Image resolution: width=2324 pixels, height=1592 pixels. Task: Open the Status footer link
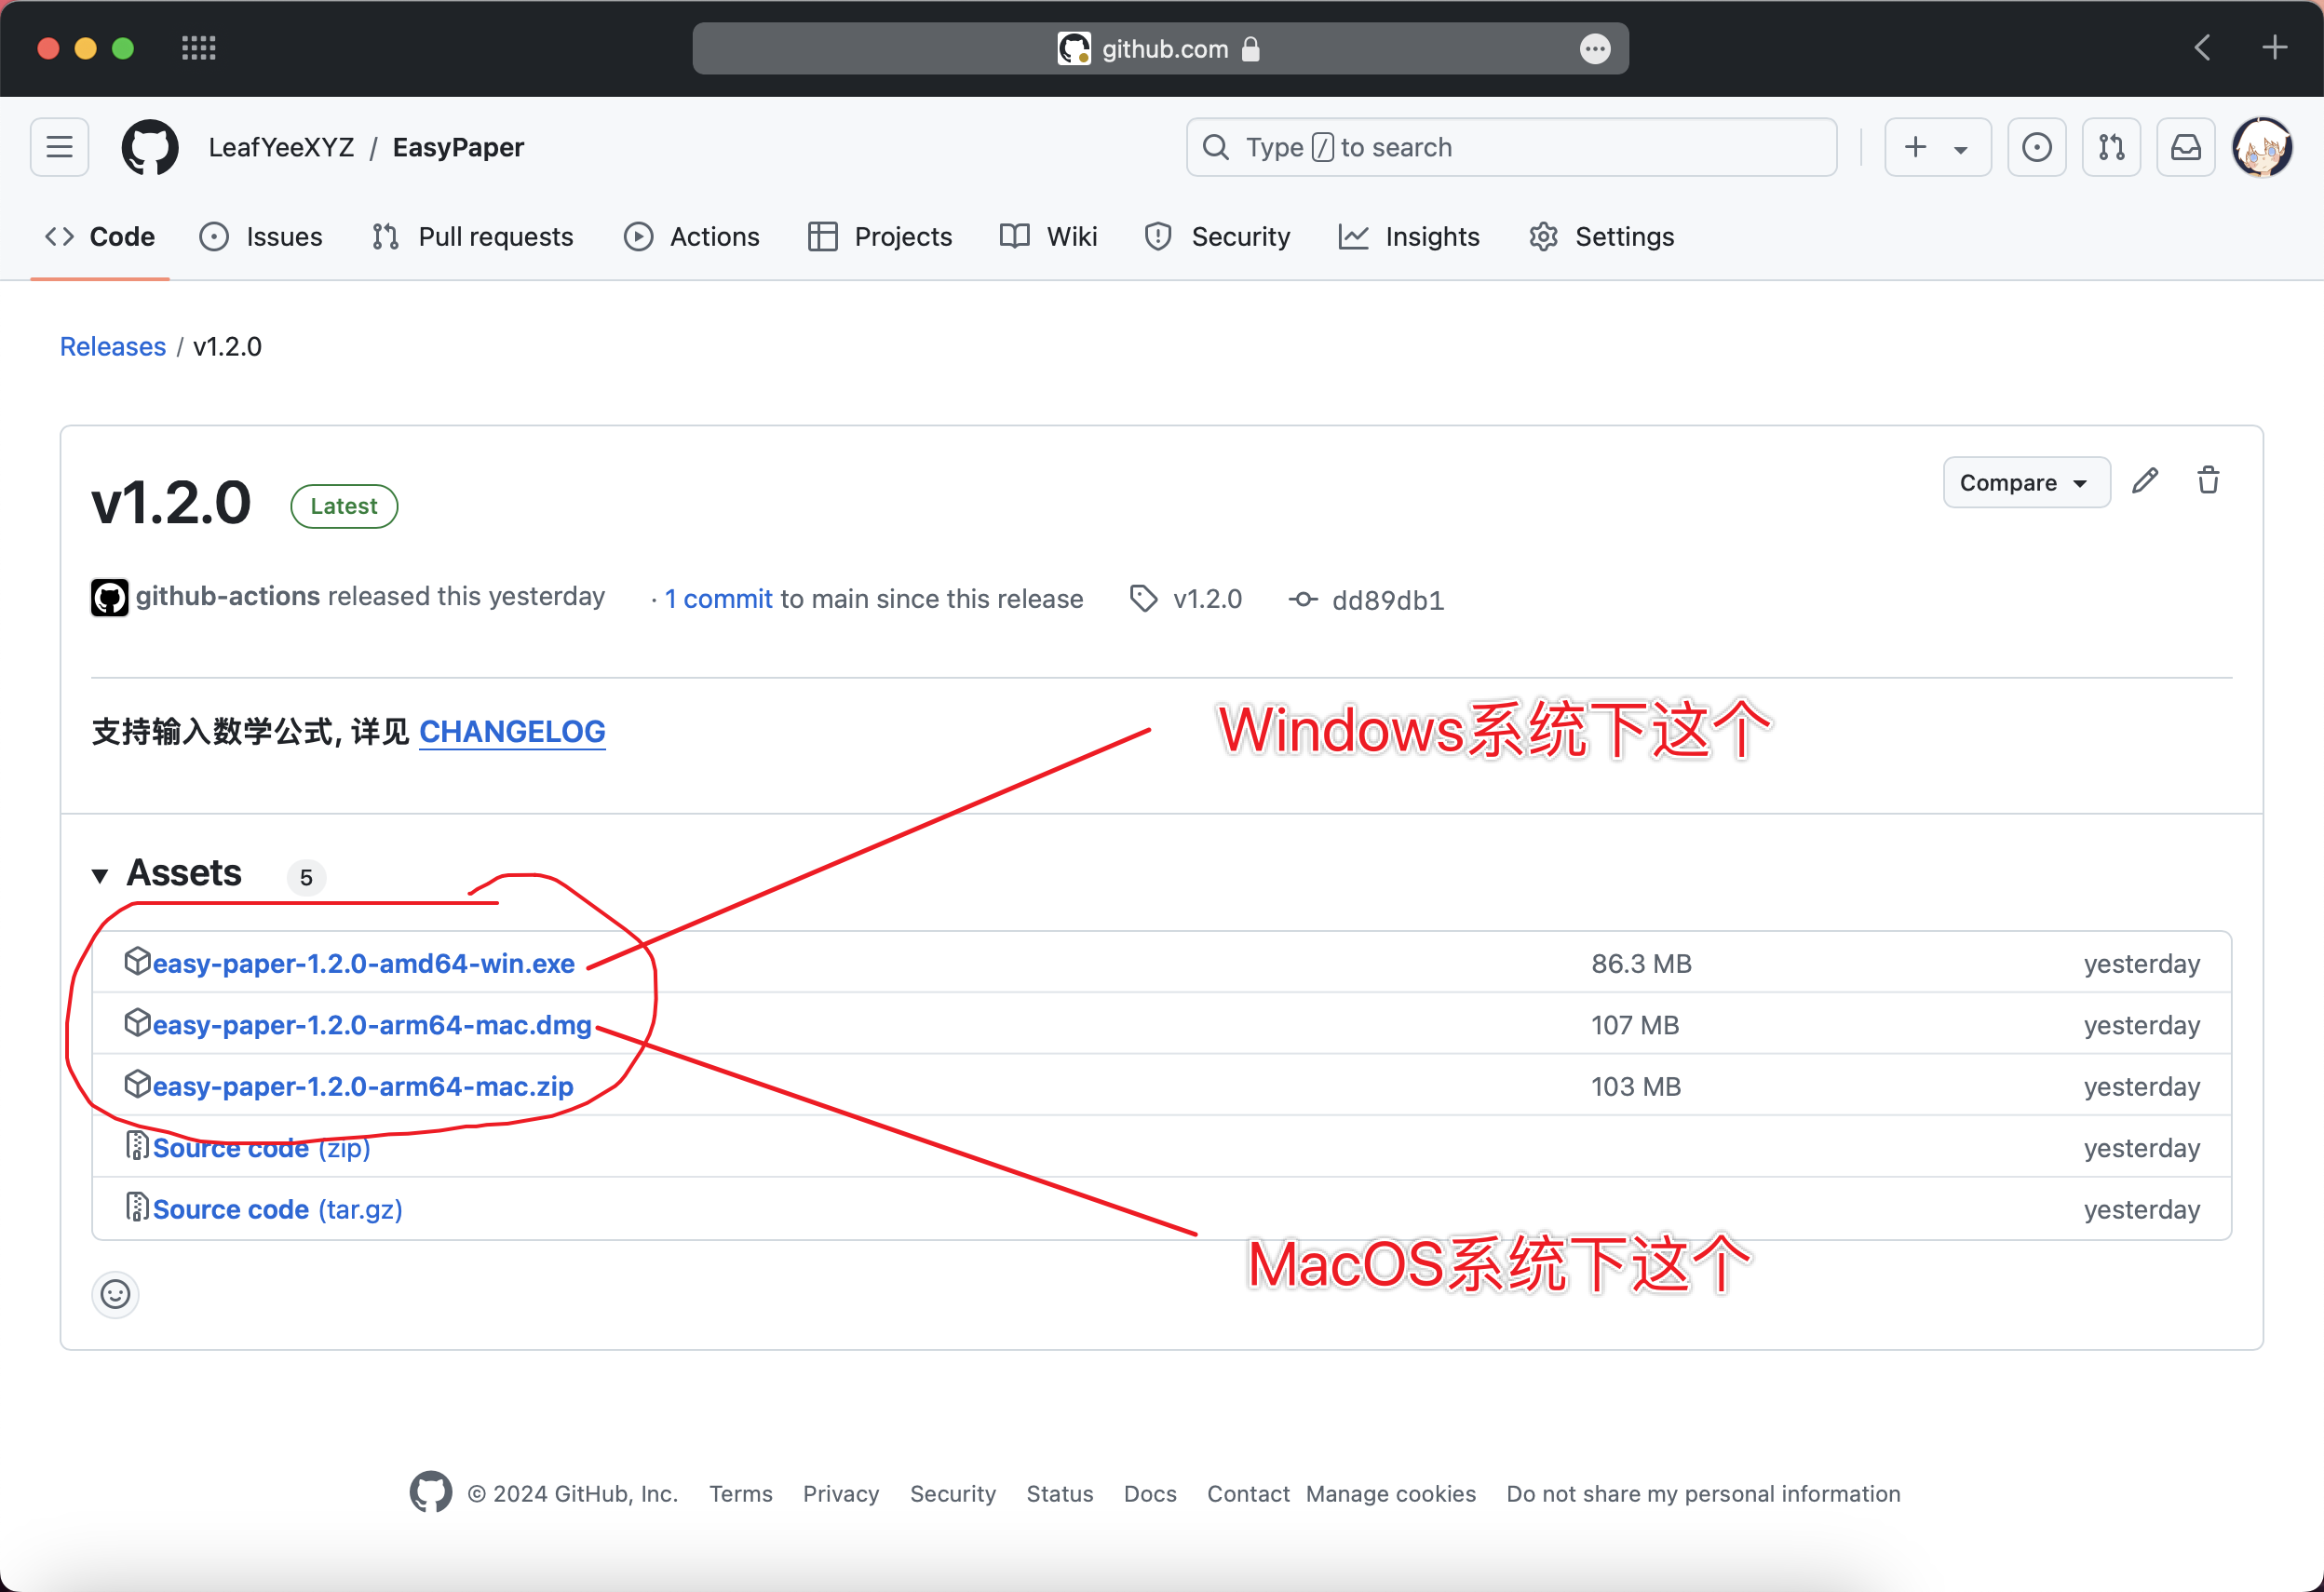(x=1060, y=1493)
